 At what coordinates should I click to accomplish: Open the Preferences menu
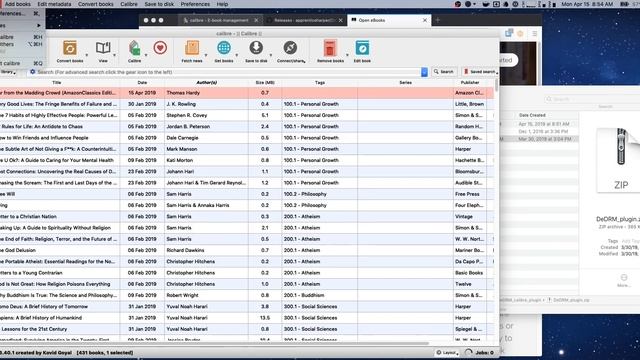[195, 4]
